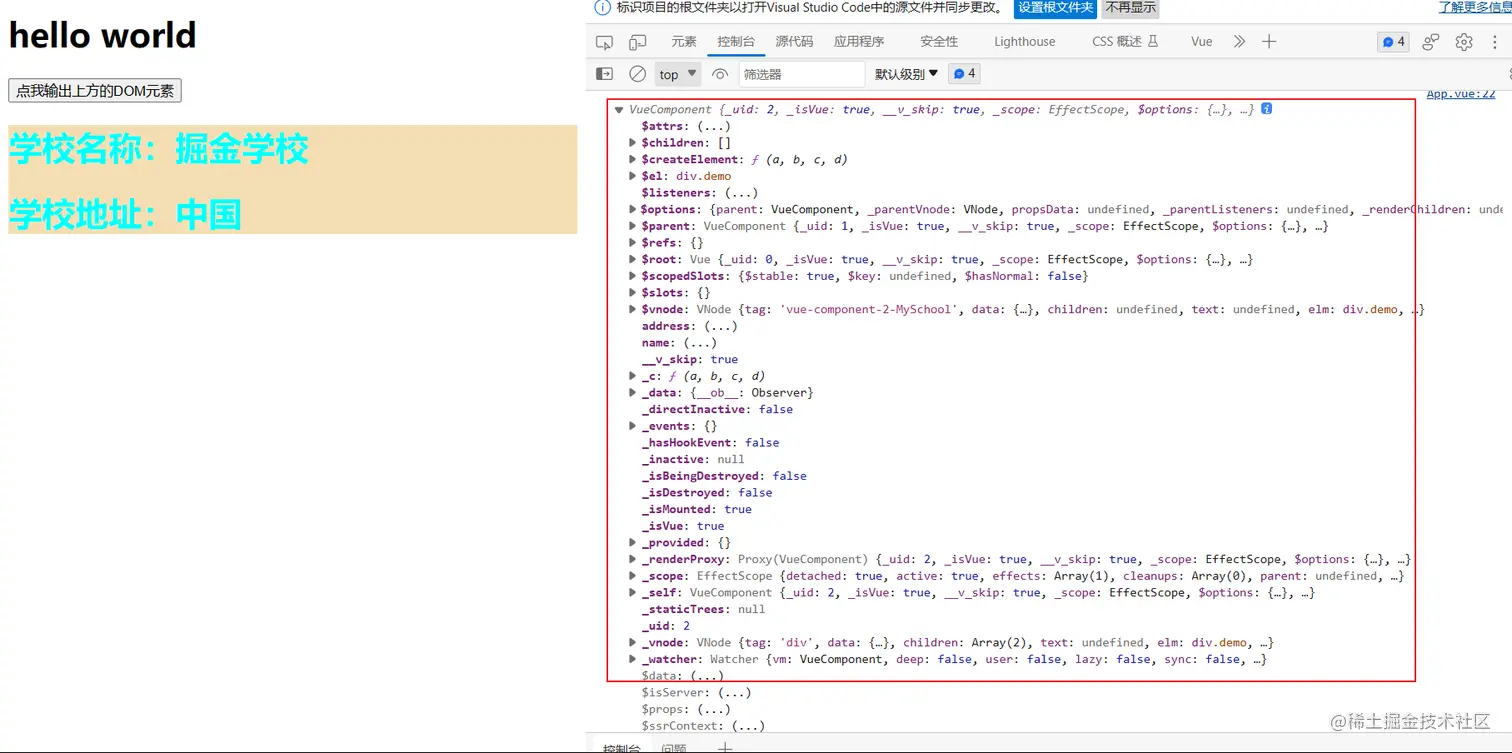The image size is (1512, 753).
Task: Click the $isServer (...) getter value
Action: click(x=734, y=693)
